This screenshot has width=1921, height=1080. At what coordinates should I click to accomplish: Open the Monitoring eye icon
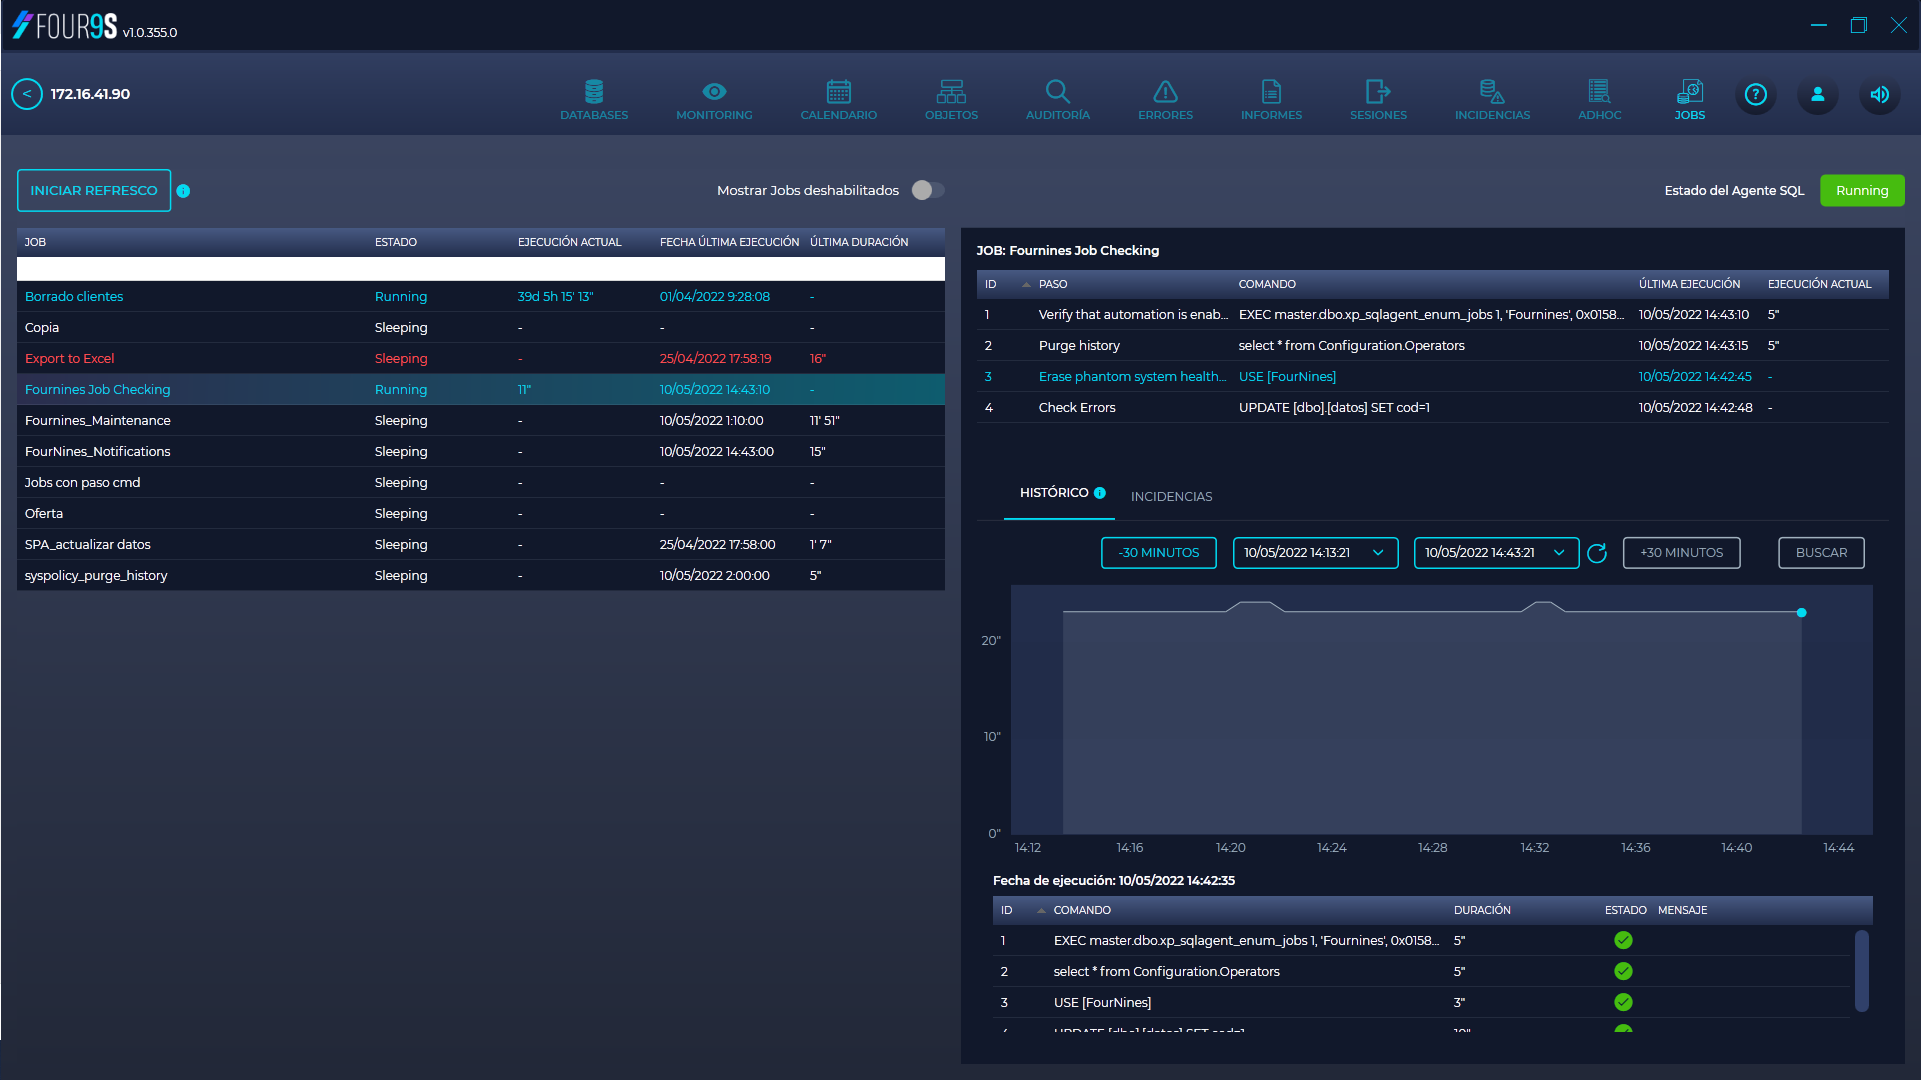714,93
